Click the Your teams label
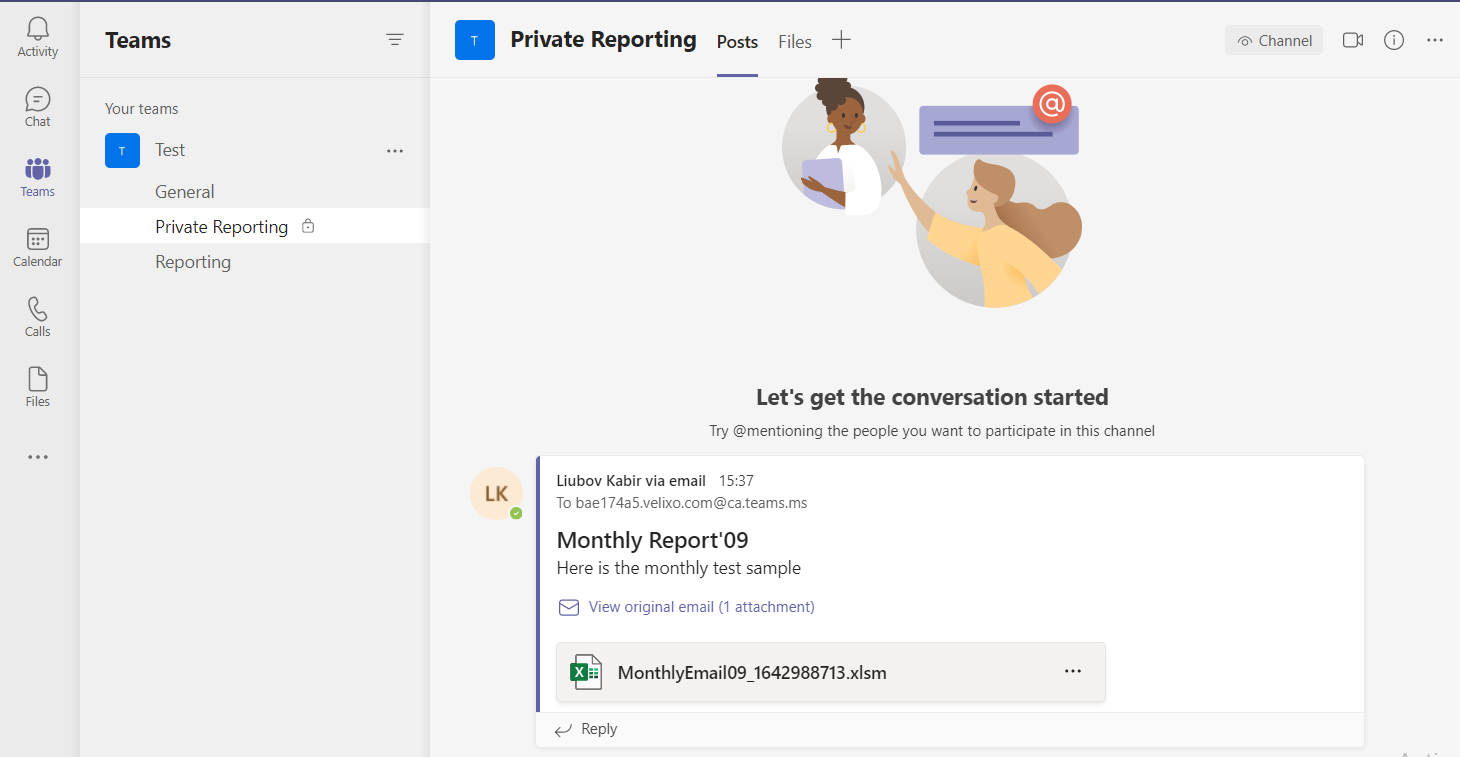 pyautogui.click(x=142, y=109)
